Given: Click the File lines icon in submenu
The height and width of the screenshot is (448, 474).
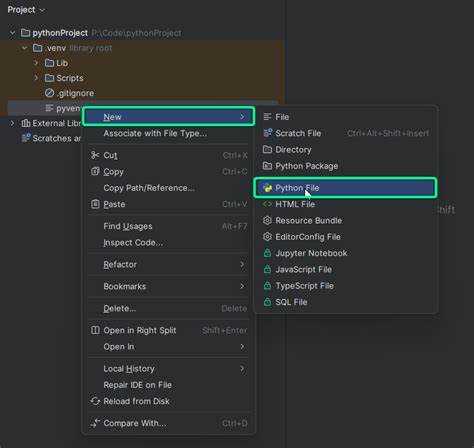Looking at the screenshot, I should point(267,117).
